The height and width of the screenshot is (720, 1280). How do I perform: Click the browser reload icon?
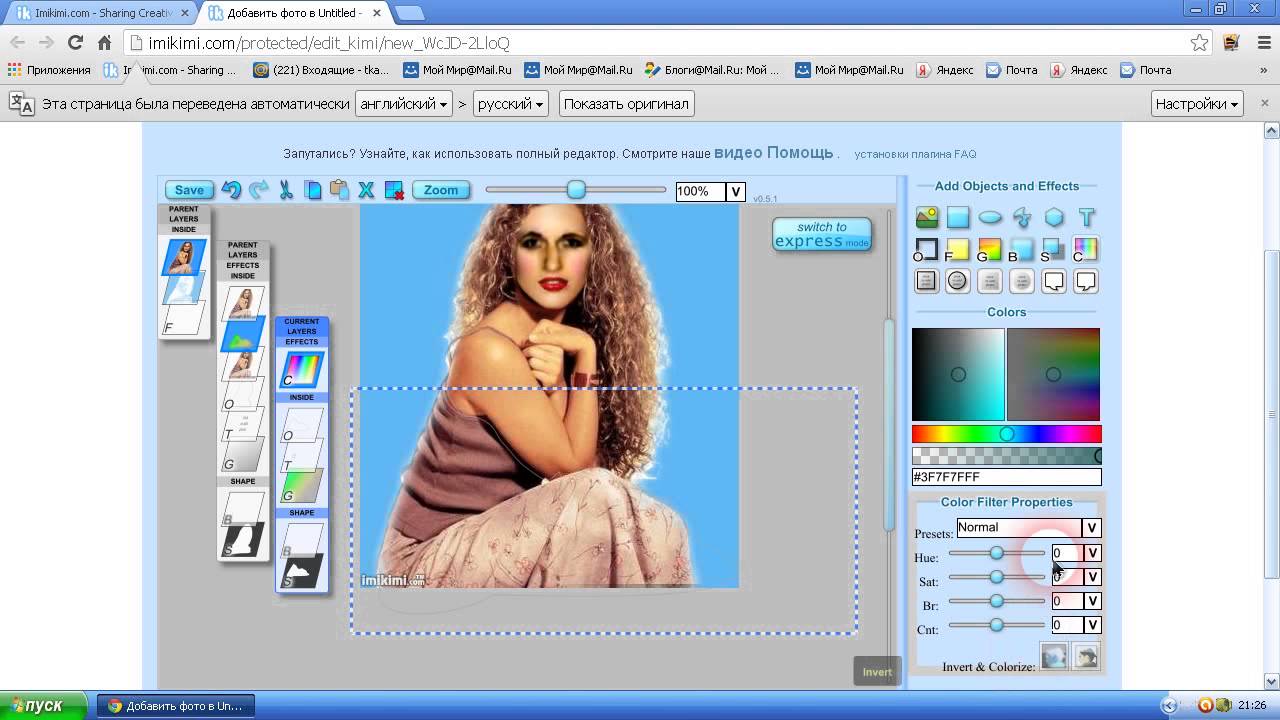pos(75,42)
